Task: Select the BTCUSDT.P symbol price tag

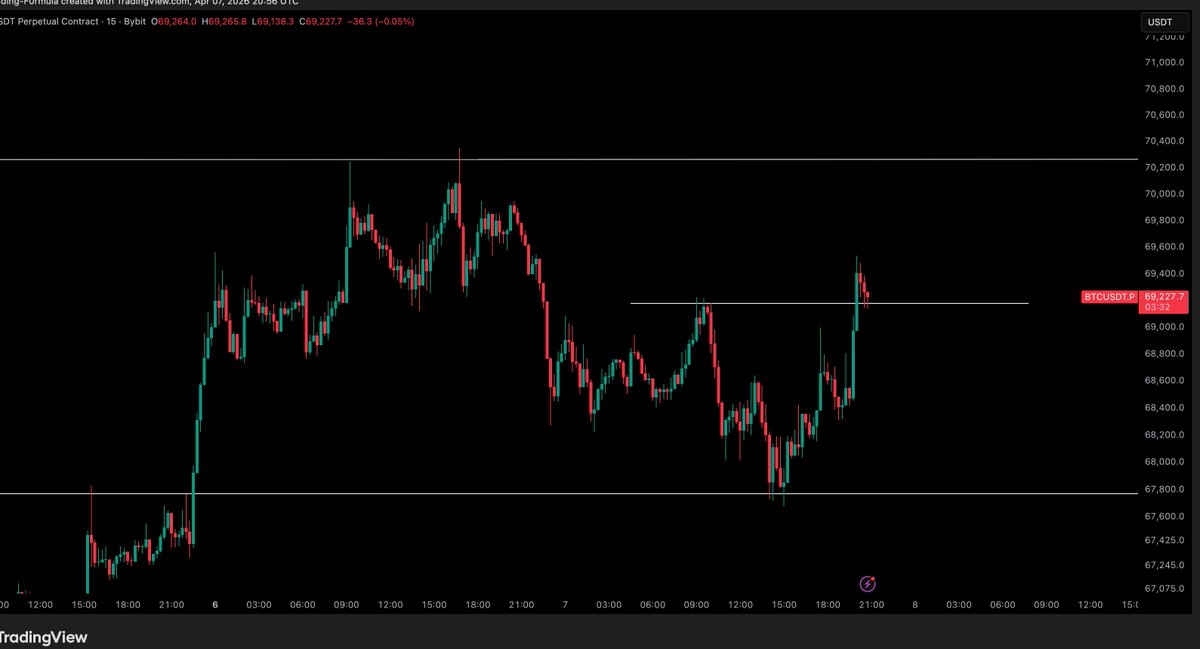Action: click(x=1111, y=297)
